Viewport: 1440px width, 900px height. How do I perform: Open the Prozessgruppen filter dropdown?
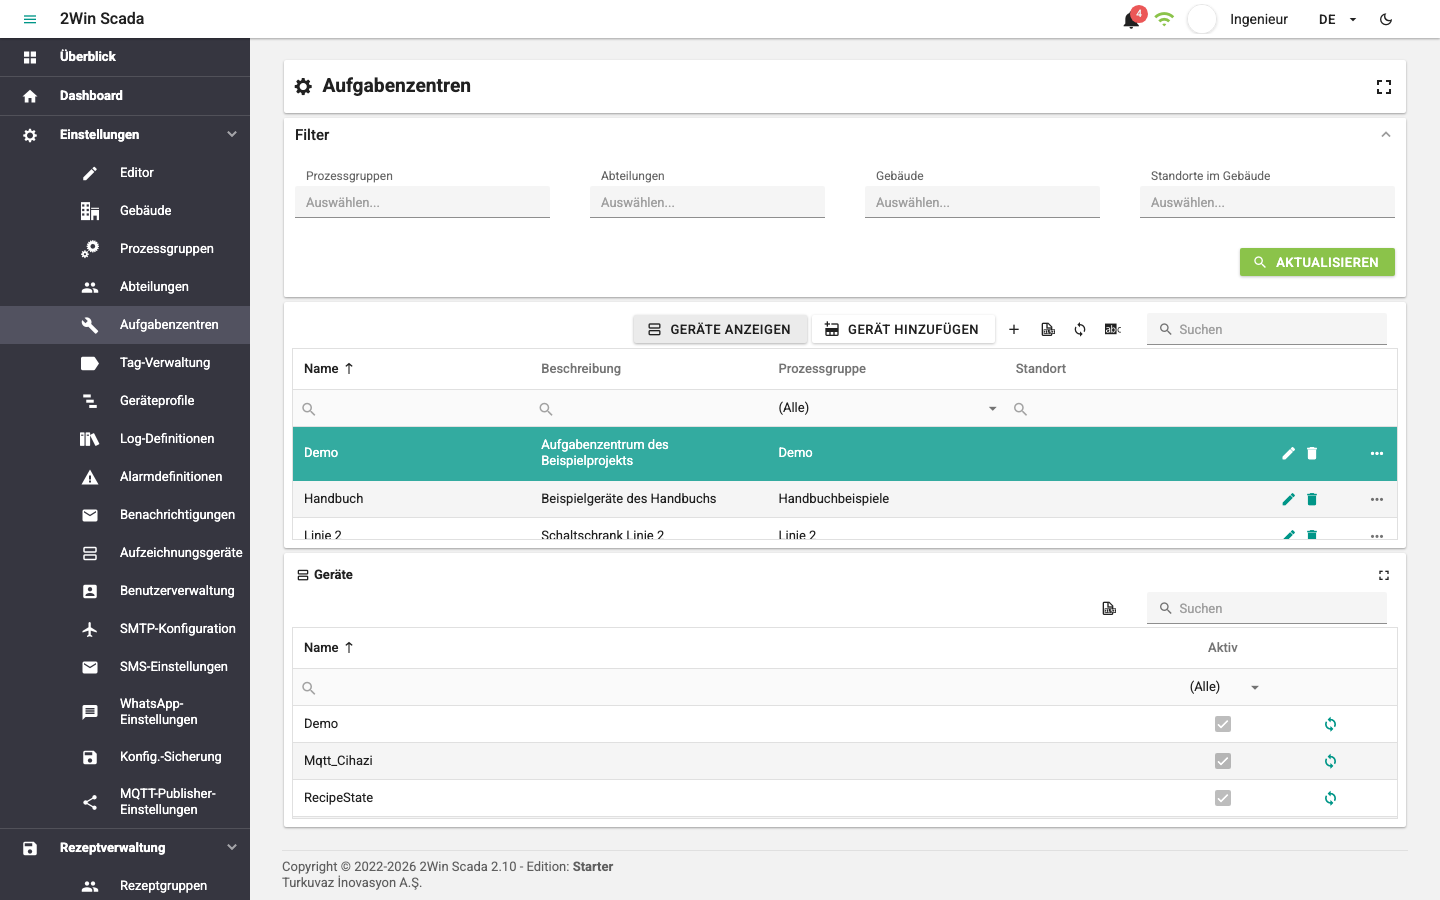422,202
